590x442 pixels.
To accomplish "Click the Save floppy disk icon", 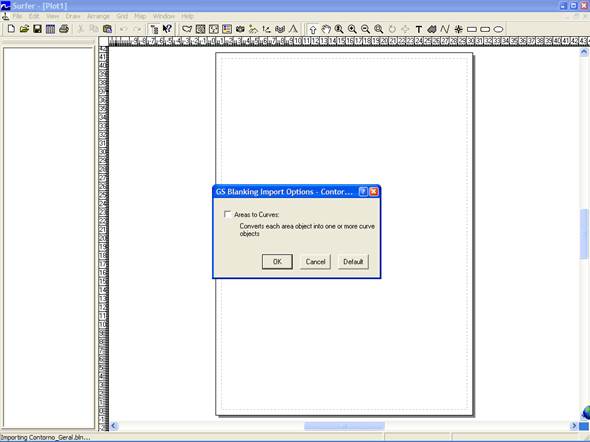I will (x=37, y=29).
